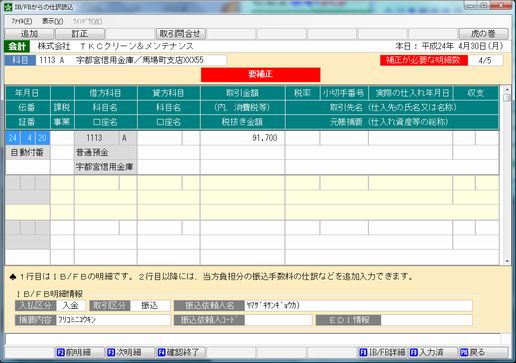The width and height of the screenshot is (516, 363).
Task: Click the empty credit account code cell
Action: (x=160, y=138)
